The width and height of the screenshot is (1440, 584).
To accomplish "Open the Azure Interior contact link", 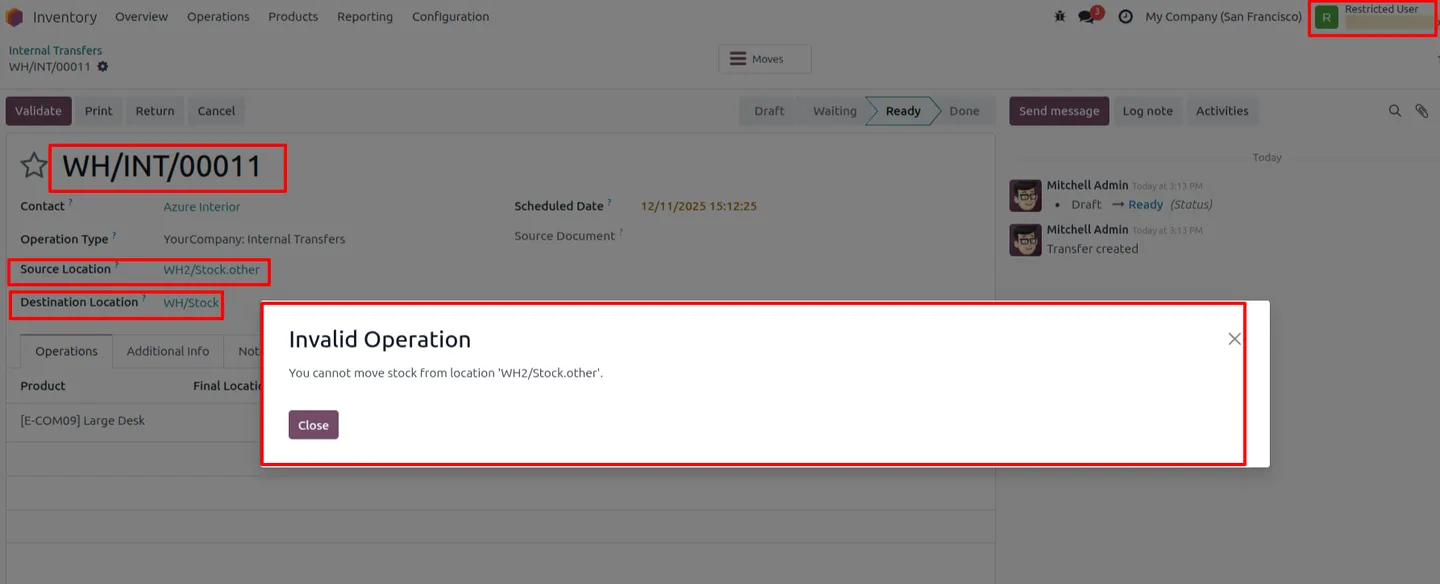I will point(202,207).
